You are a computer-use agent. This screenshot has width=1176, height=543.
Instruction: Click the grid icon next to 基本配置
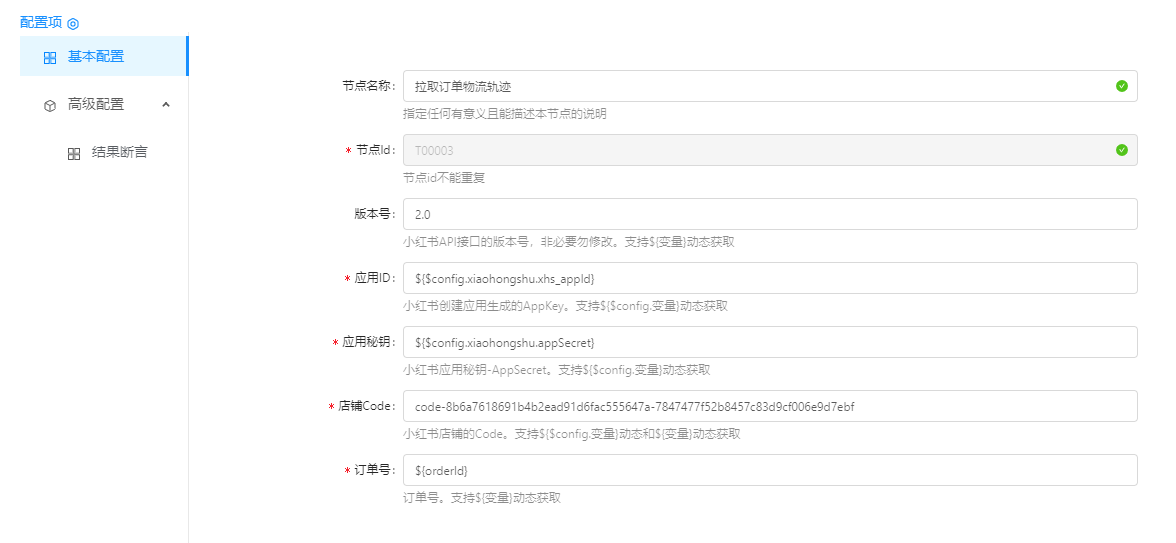click(x=50, y=57)
